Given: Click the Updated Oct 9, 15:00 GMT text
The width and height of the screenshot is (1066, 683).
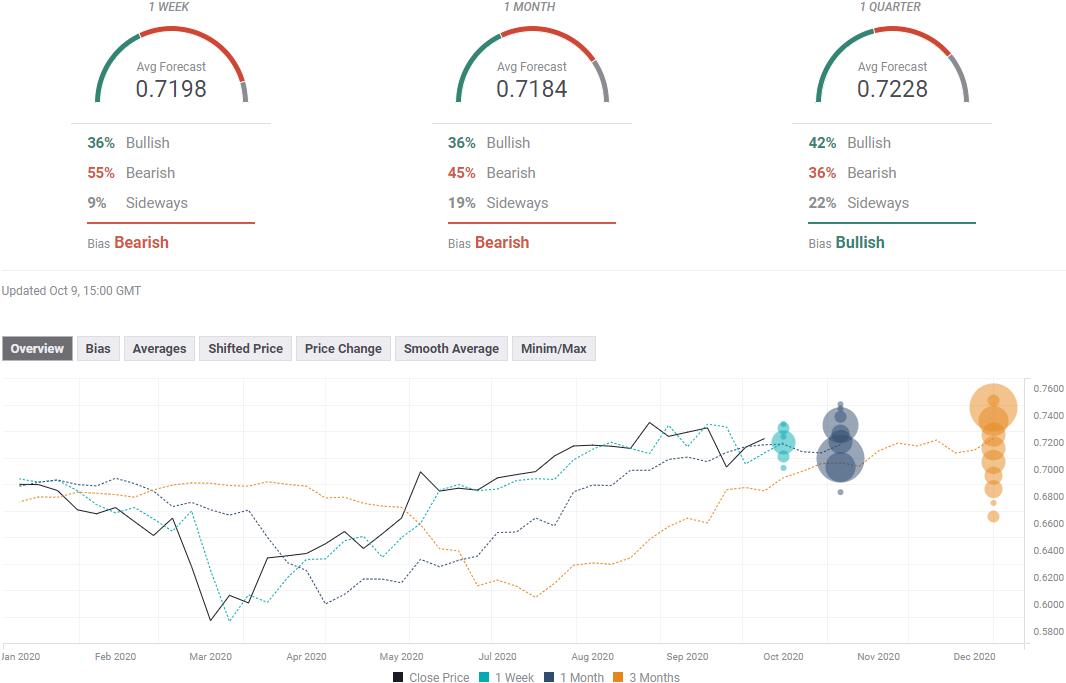Looking at the screenshot, I should 71,291.
